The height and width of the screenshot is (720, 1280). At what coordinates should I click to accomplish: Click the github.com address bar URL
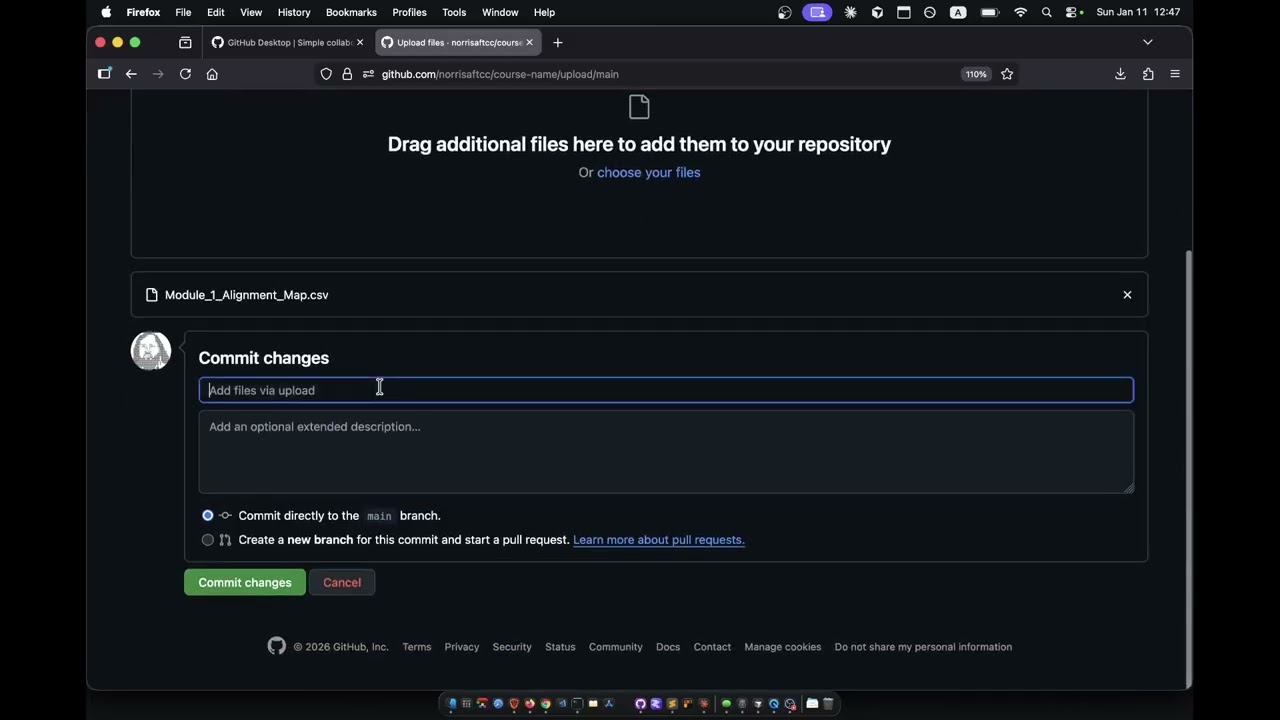point(500,74)
